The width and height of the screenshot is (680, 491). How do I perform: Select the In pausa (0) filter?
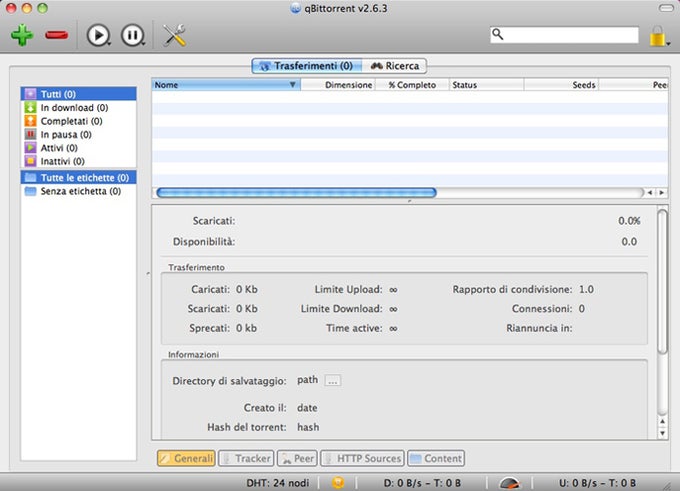point(78,134)
